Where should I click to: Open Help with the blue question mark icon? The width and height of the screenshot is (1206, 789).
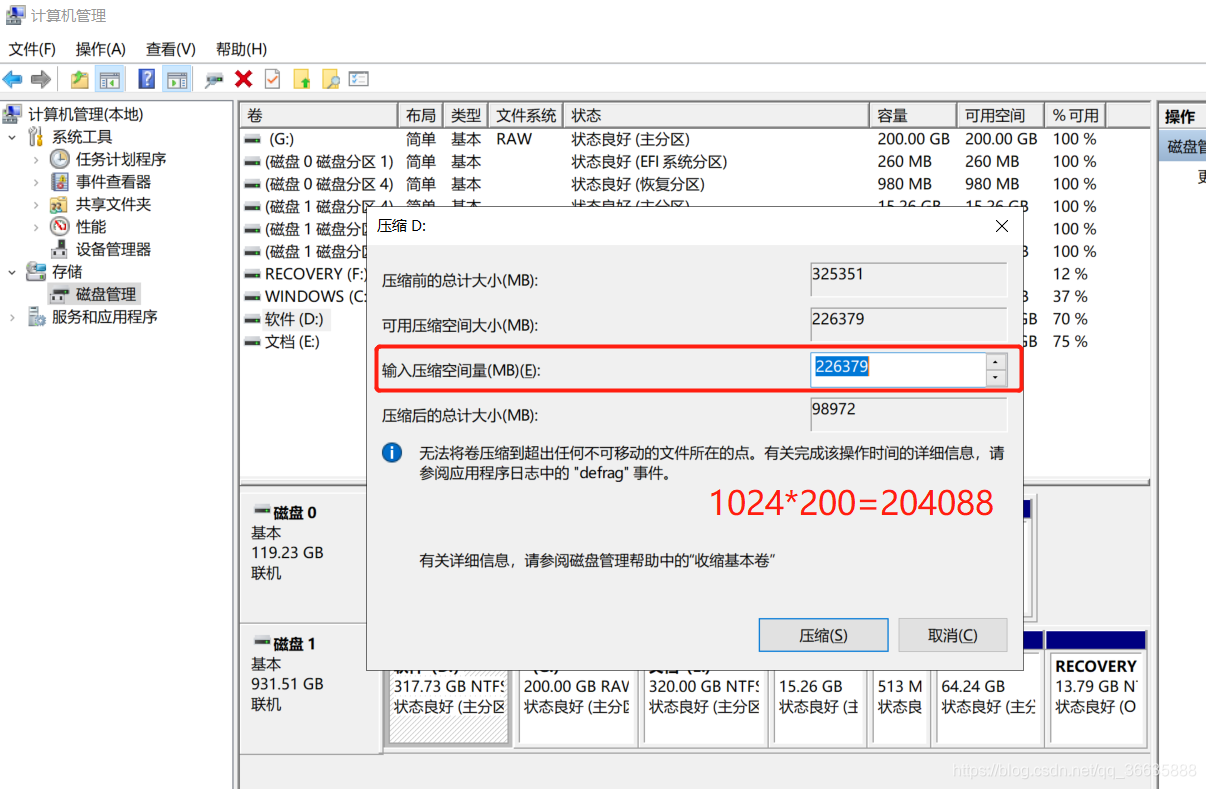pyautogui.click(x=147, y=79)
